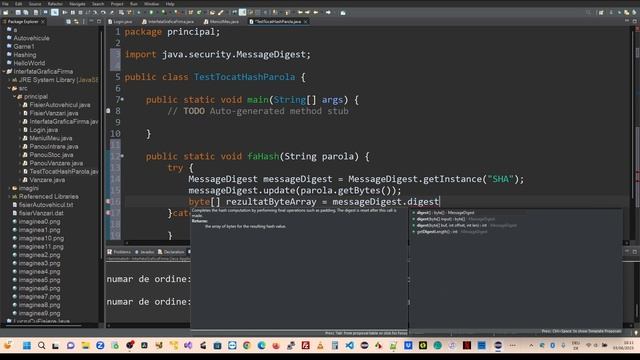Open the Window menu

[x=151, y=4]
